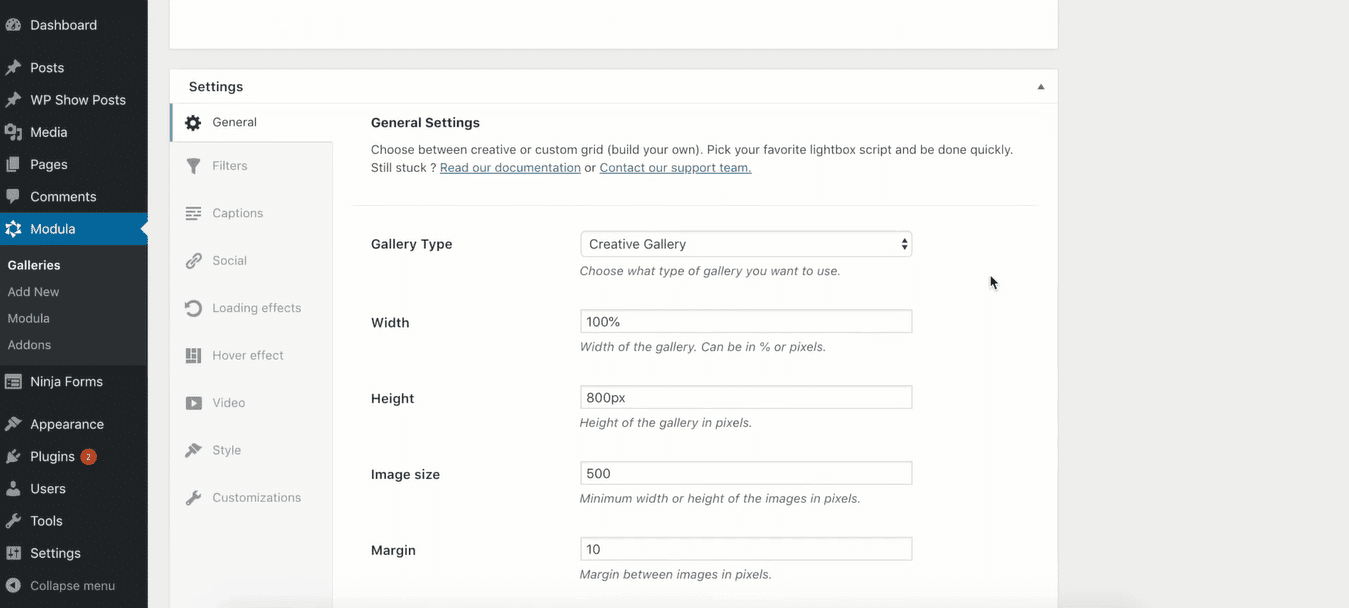Image resolution: width=1349 pixels, height=608 pixels.
Task: Open the Style tab
Action: tap(251, 450)
